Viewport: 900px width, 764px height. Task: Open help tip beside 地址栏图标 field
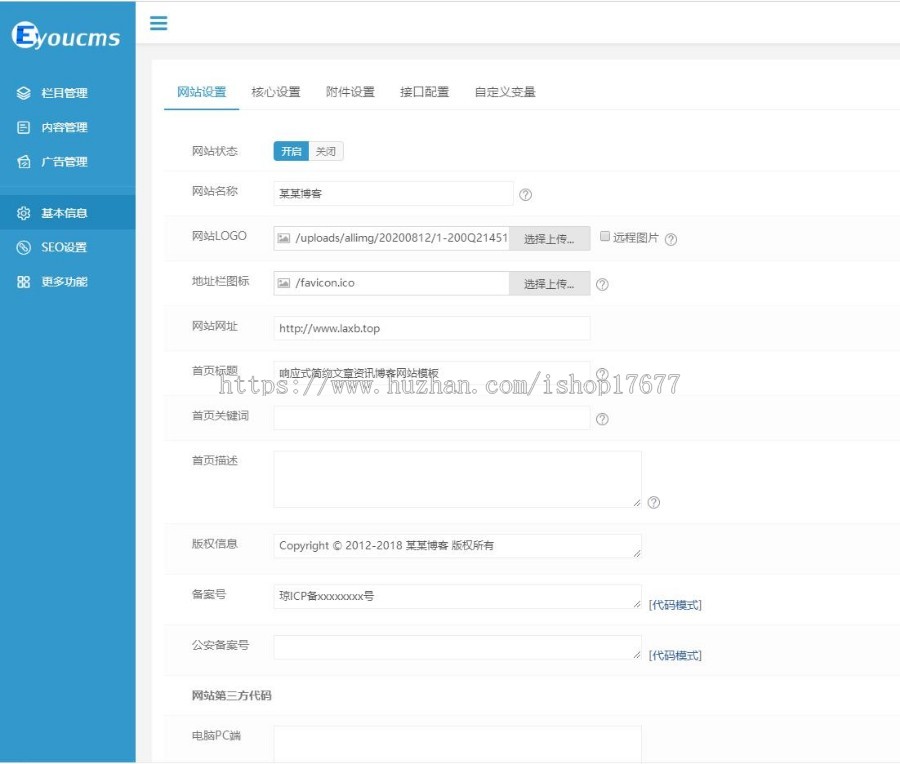(602, 284)
